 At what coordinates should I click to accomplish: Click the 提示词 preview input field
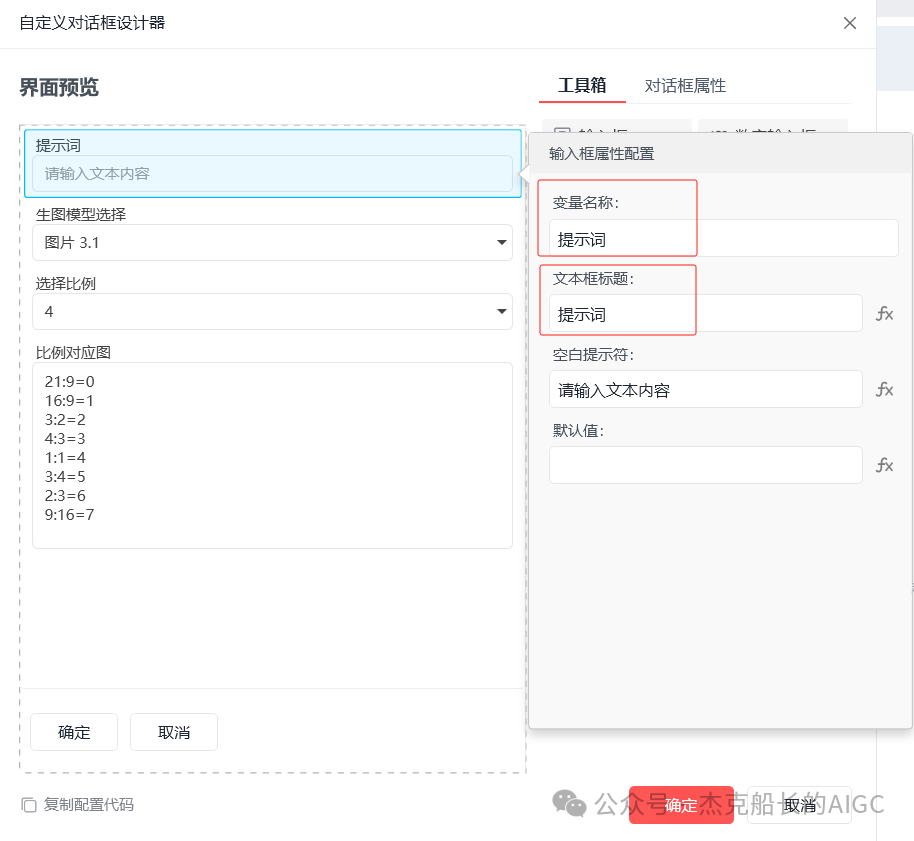(272, 174)
